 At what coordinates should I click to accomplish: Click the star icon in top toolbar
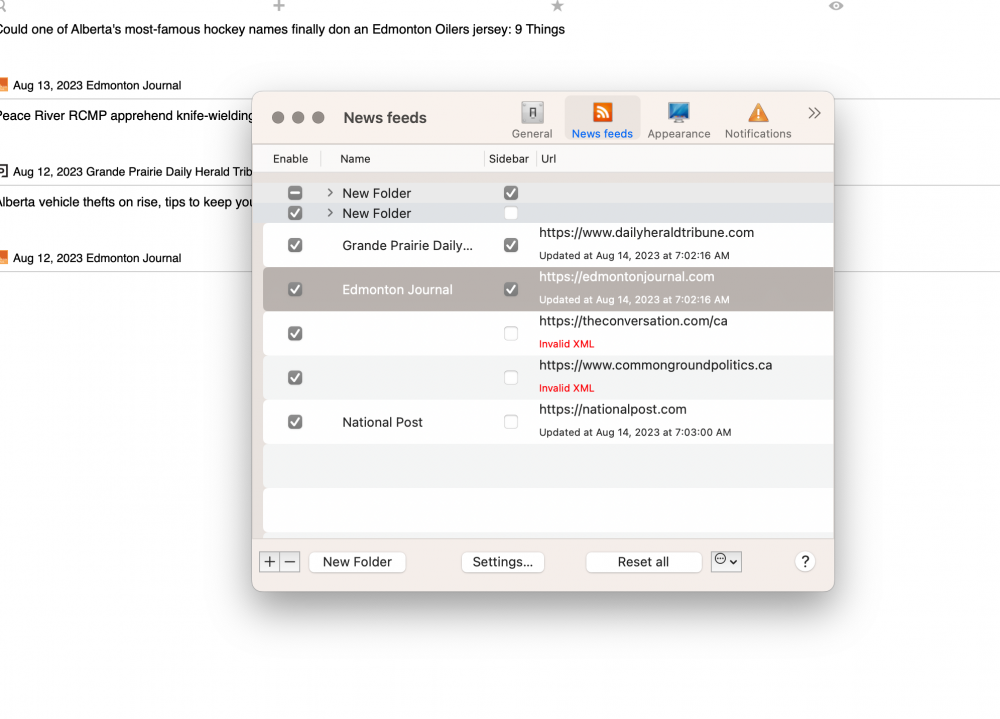click(x=557, y=6)
